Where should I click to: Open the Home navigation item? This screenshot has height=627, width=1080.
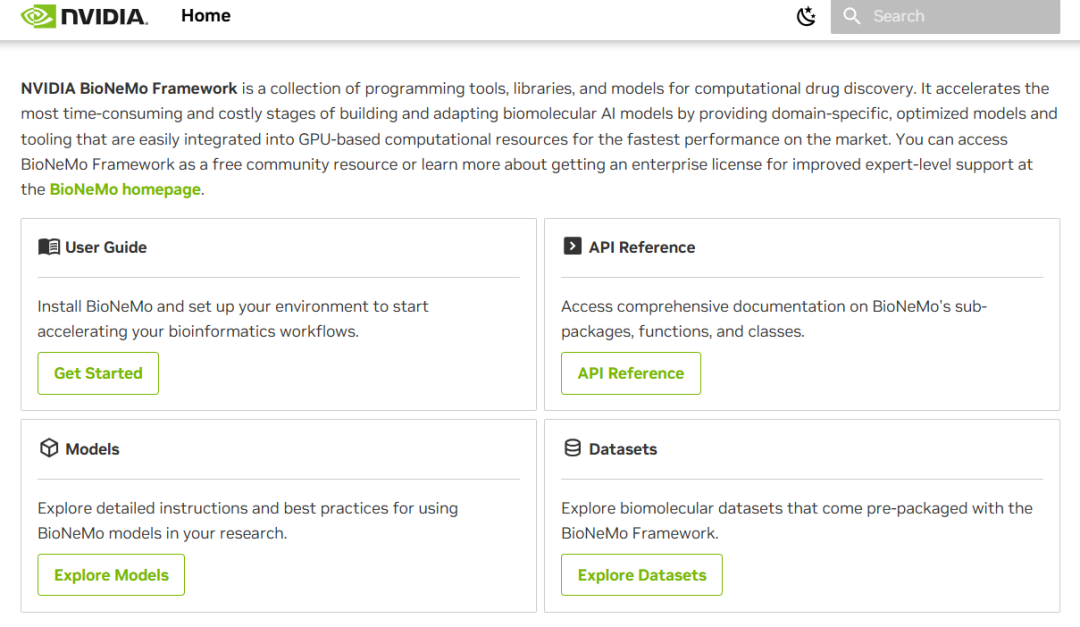[x=206, y=16]
